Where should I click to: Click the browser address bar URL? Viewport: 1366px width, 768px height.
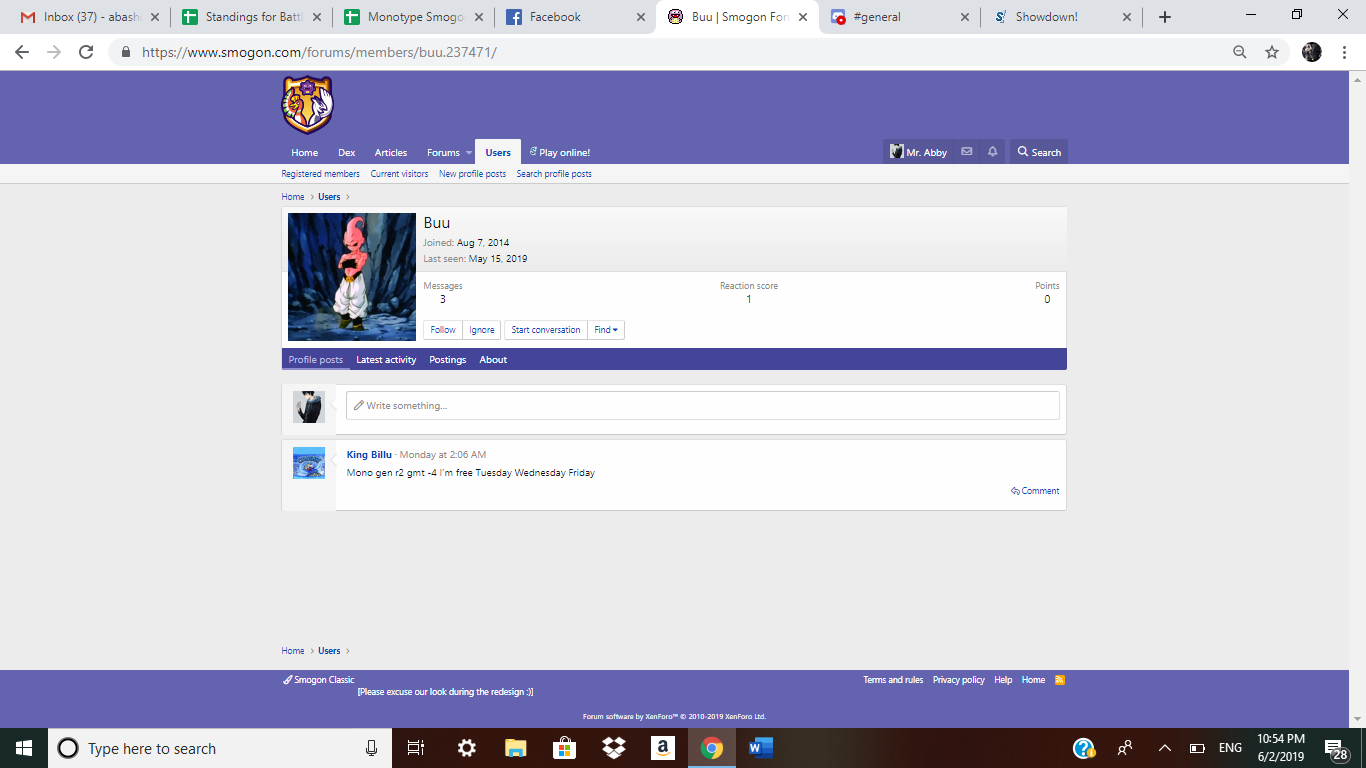(x=319, y=52)
